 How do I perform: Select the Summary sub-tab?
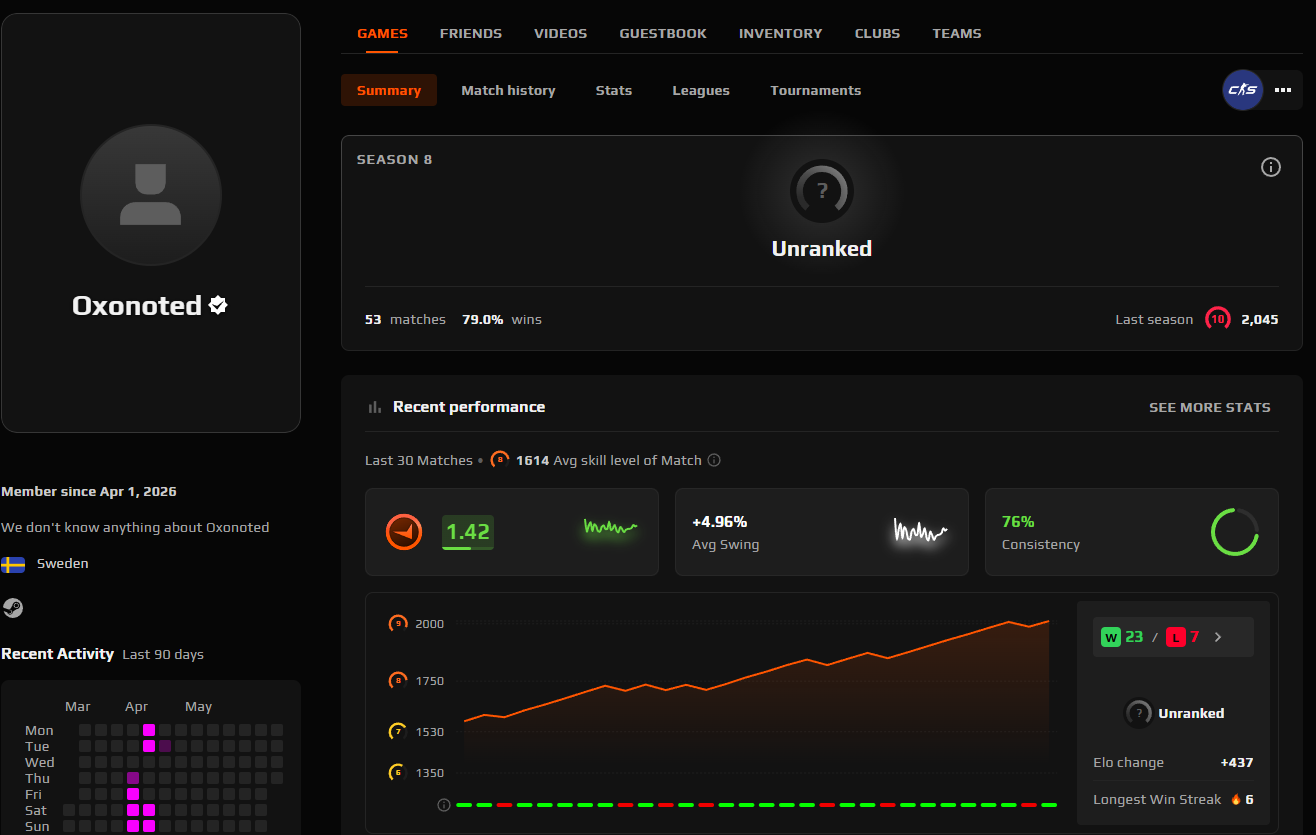pyautogui.click(x=389, y=90)
